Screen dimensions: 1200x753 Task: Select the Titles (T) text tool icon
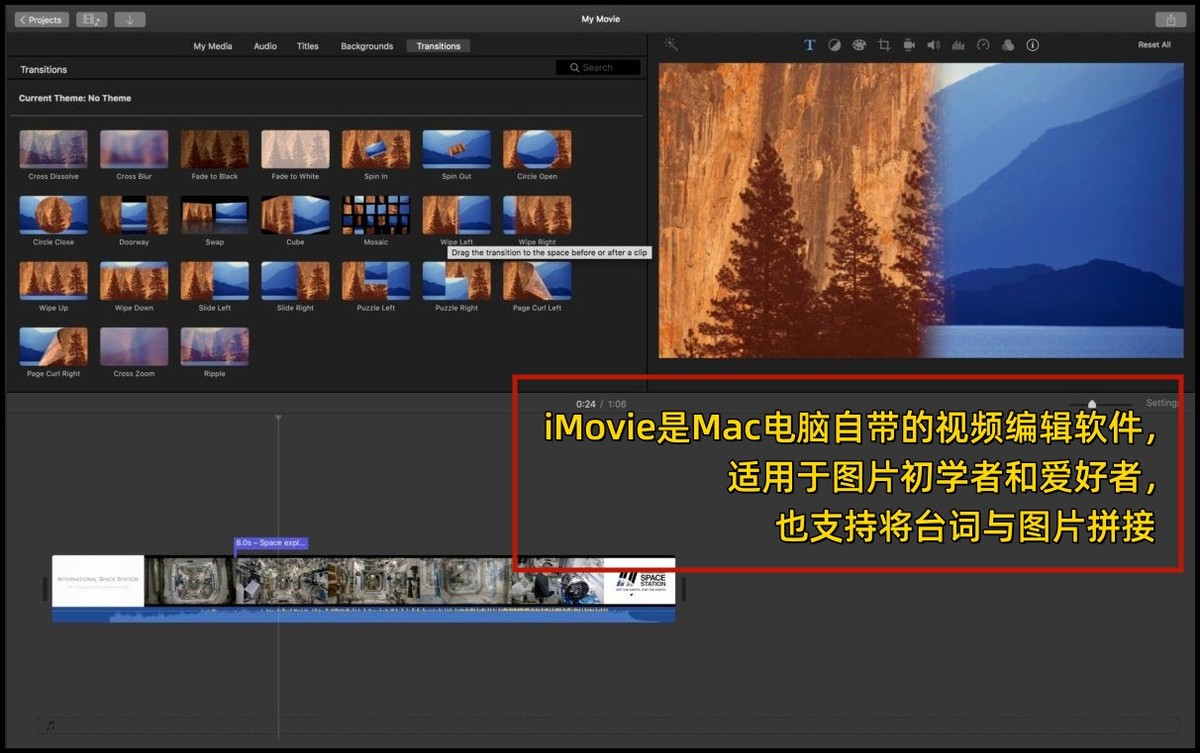pos(810,45)
